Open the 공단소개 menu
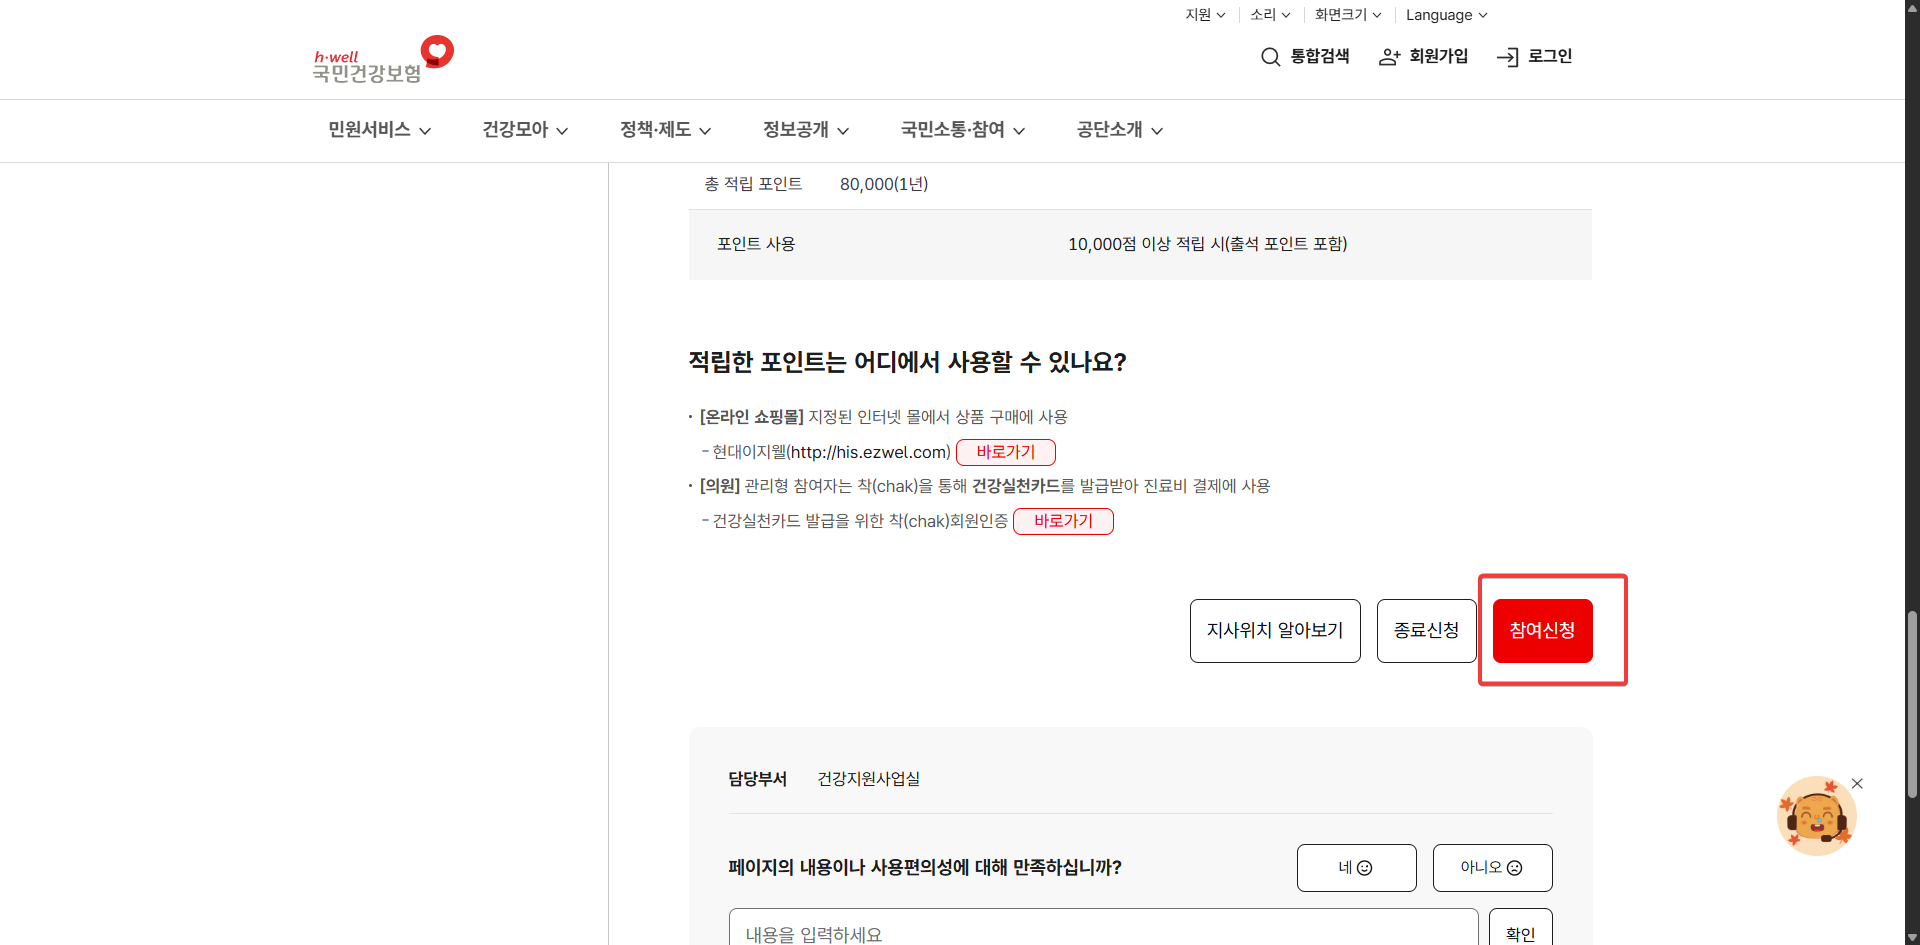 coord(1117,130)
